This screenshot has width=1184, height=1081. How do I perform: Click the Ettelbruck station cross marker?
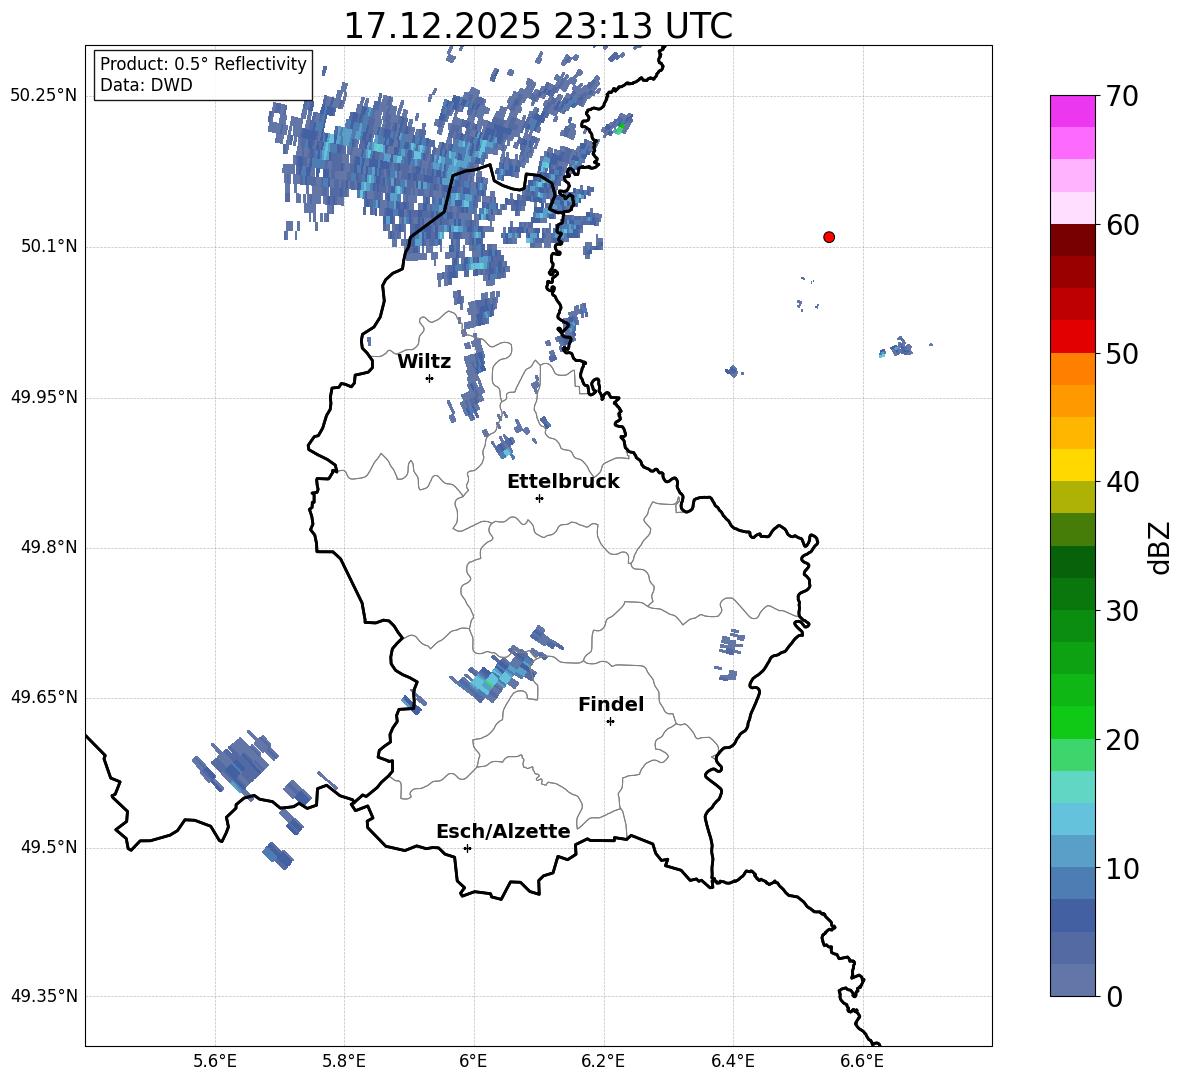539,498
